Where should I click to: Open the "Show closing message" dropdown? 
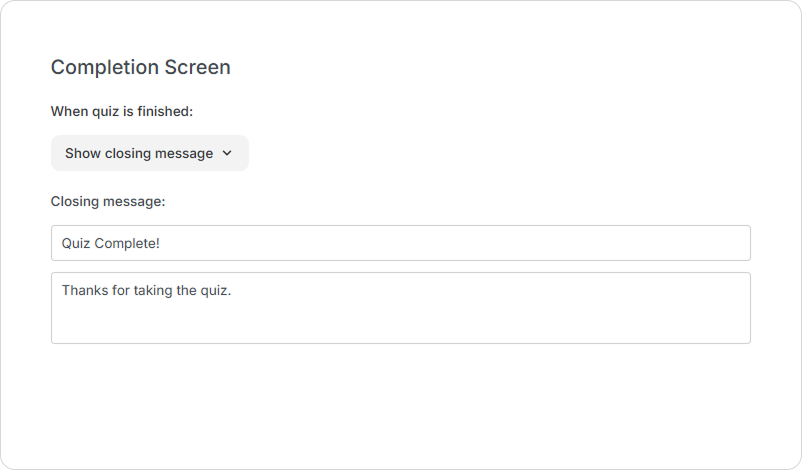coord(149,153)
